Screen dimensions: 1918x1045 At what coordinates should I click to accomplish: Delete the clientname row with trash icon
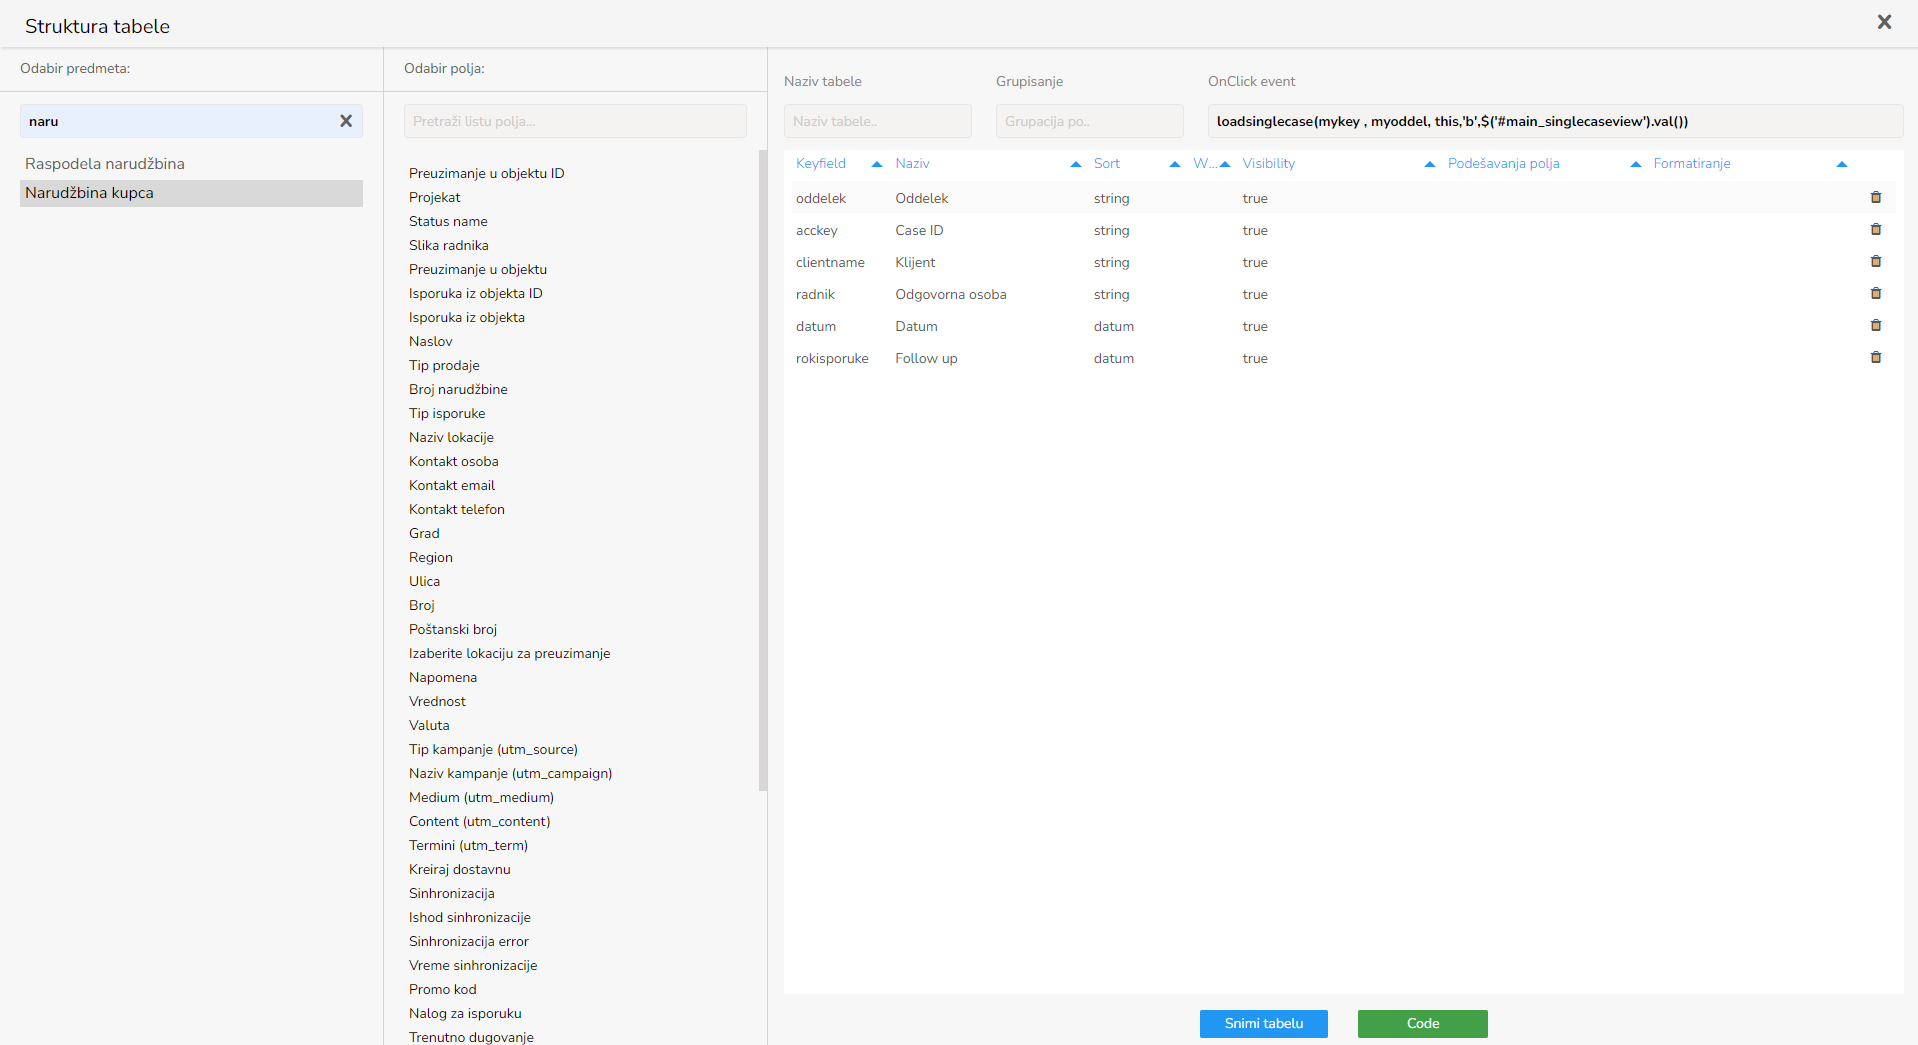click(1876, 262)
